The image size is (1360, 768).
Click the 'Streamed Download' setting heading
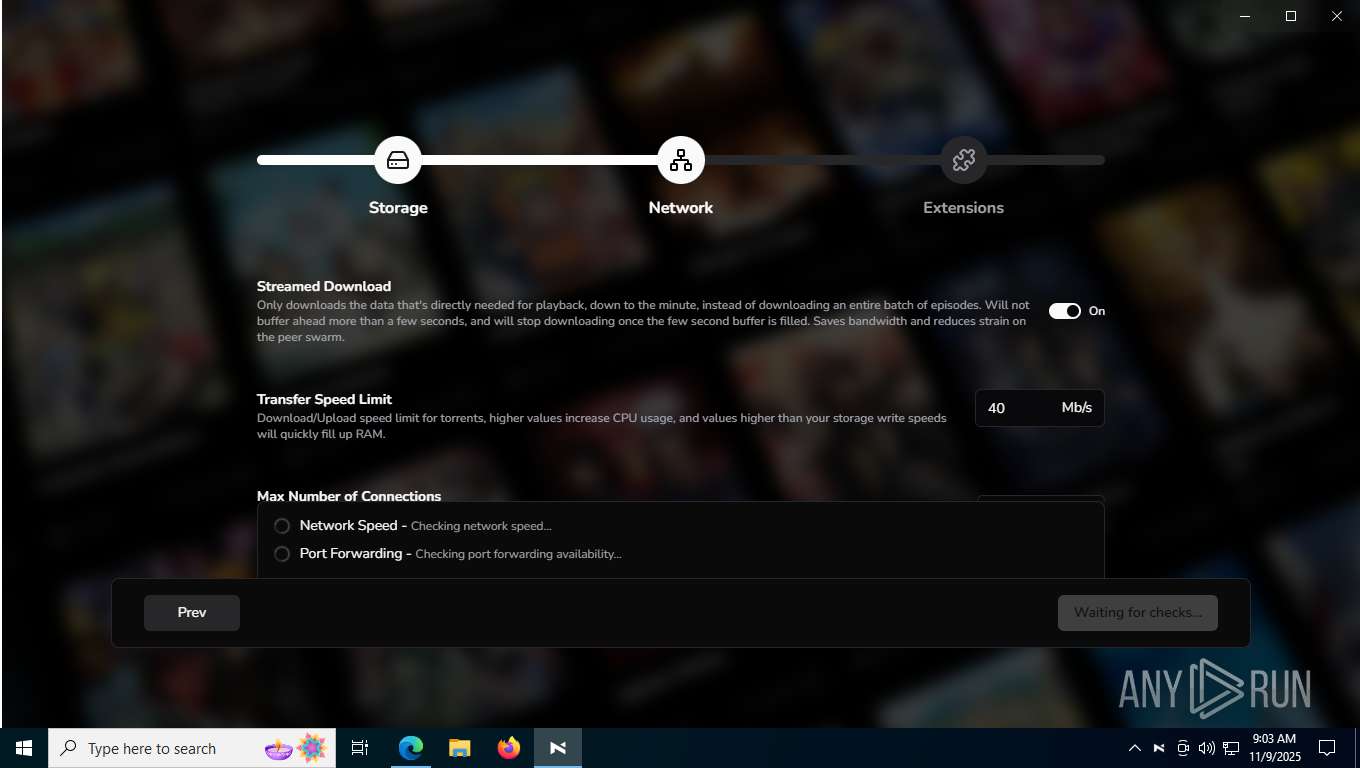click(x=324, y=286)
